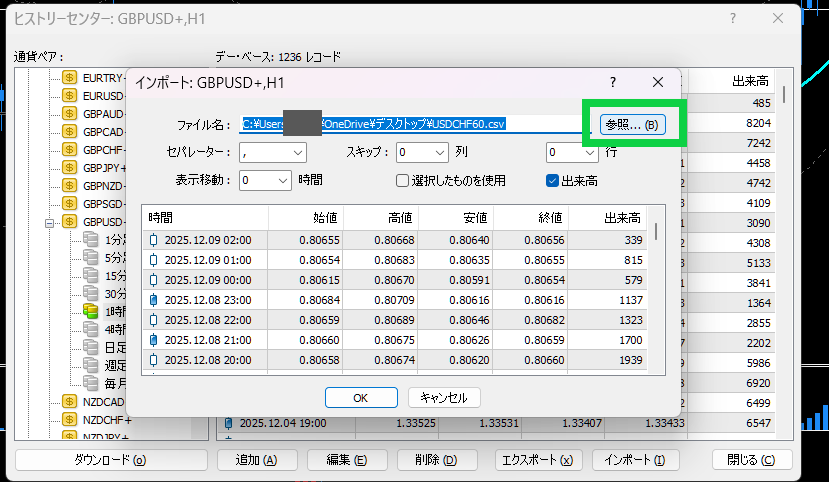This screenshot has height=482, width=829.
Task: Collapse the GBPUSD+ tree node
Action: click(x=48, y=222)
